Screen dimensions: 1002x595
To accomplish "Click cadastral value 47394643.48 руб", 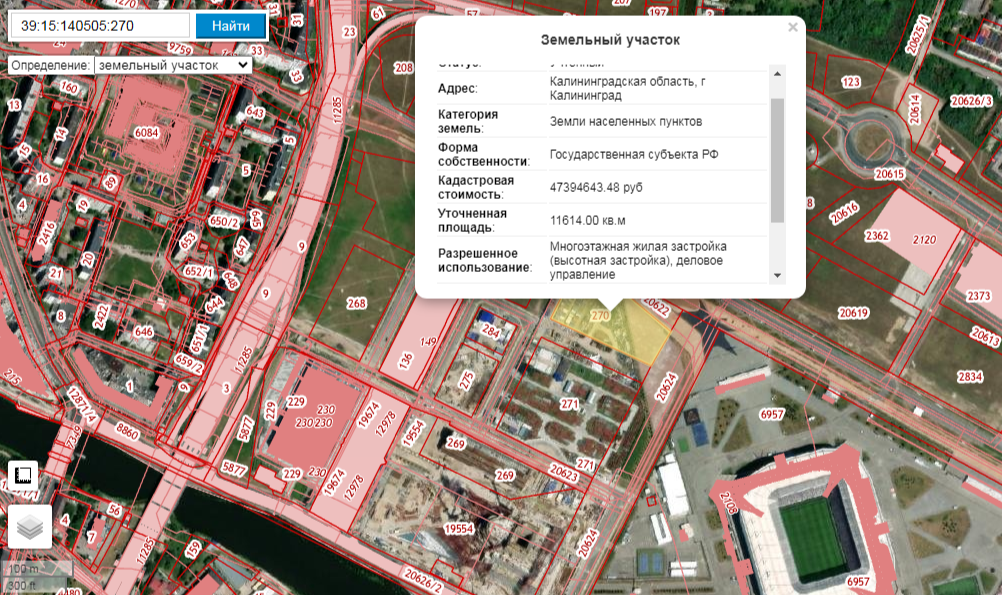I will click(596, 187).
